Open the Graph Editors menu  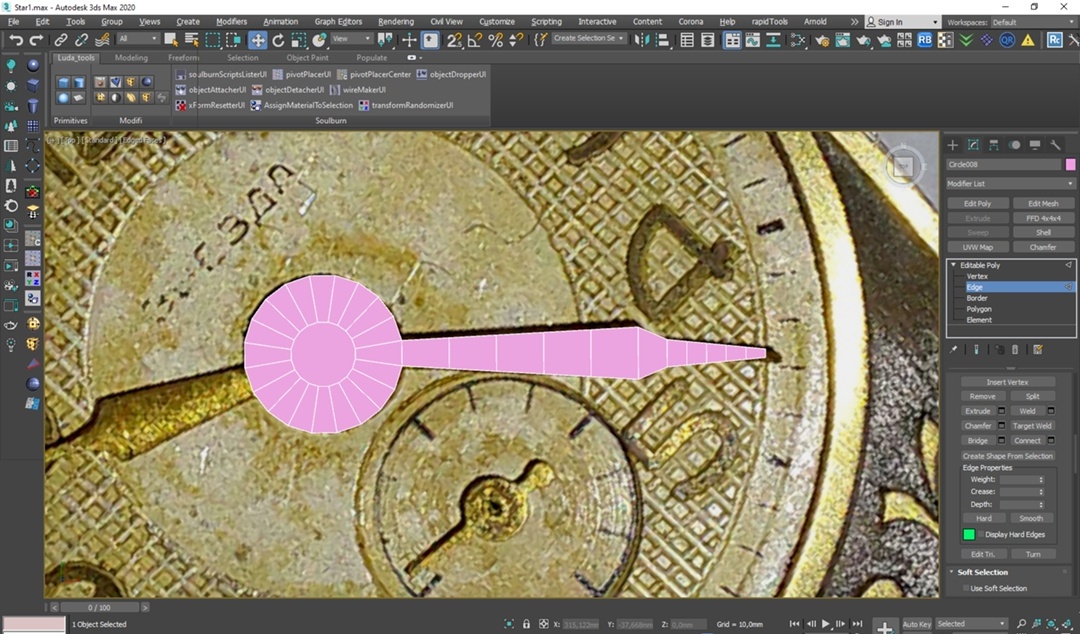(338, 22)
